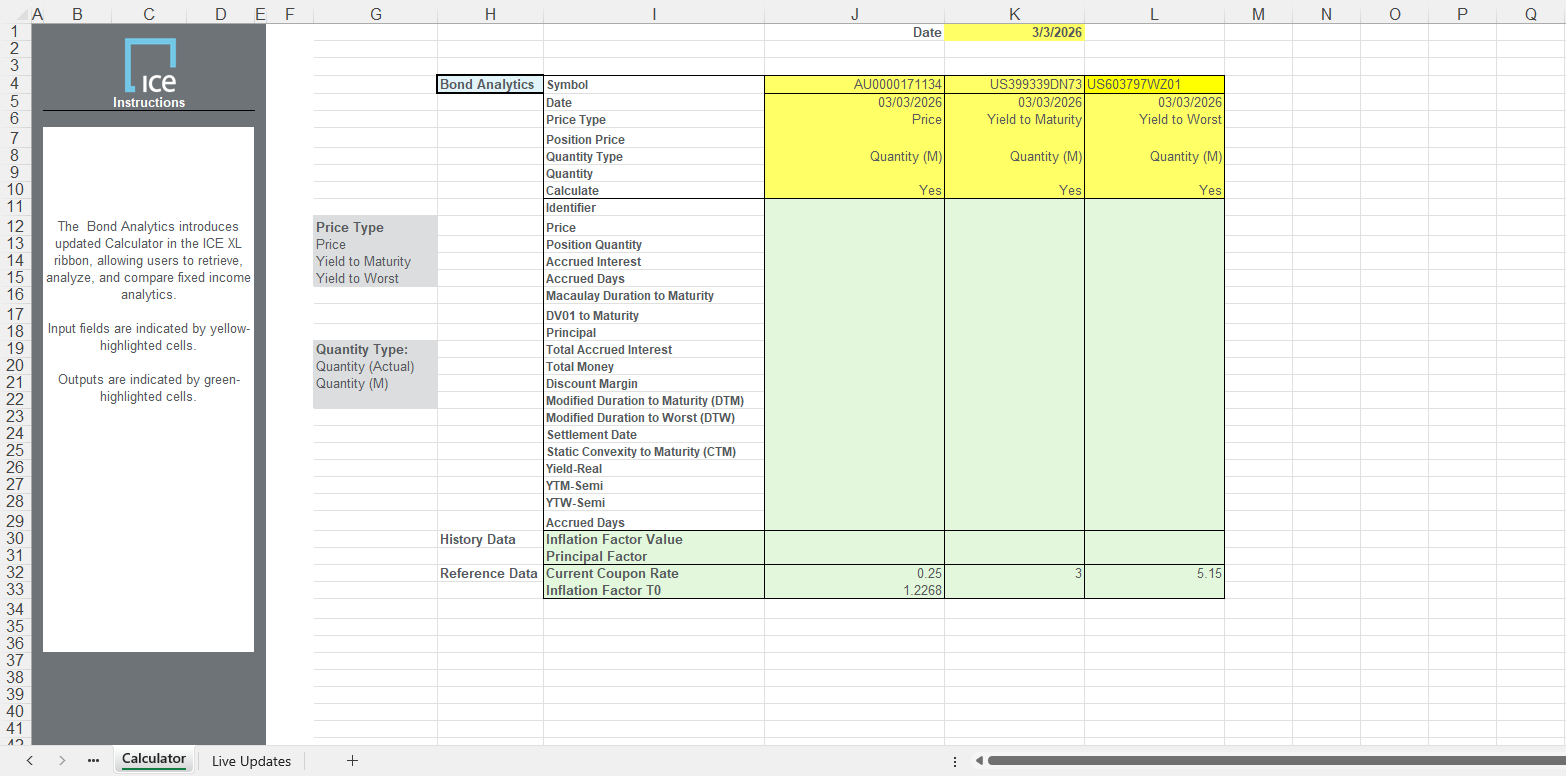Open the Price Type cell showing Yield to Maturity
The image size is (1566, 776).
coord(1014,120)
